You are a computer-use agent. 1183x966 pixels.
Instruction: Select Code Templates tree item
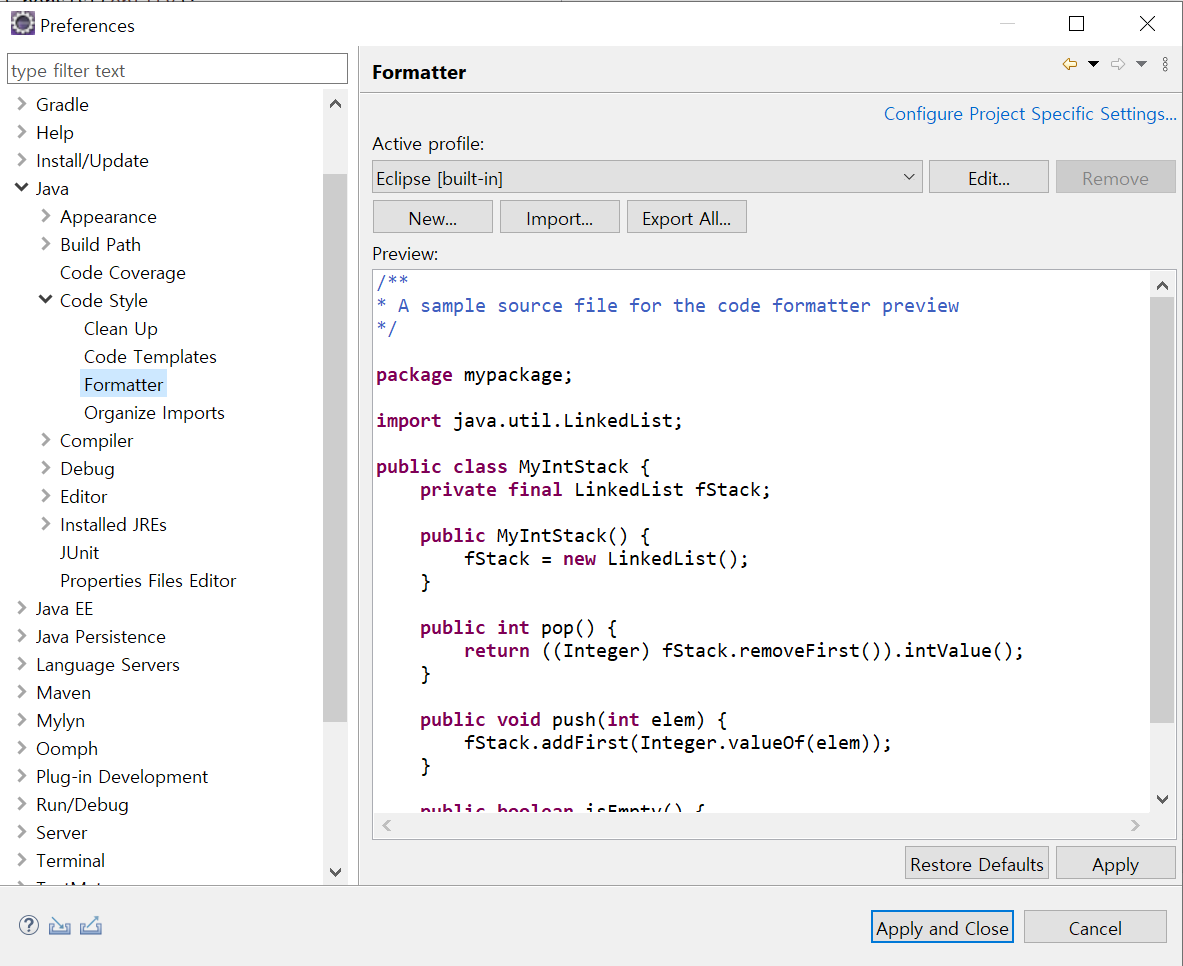pyautogui.click(x=150, y=356)
